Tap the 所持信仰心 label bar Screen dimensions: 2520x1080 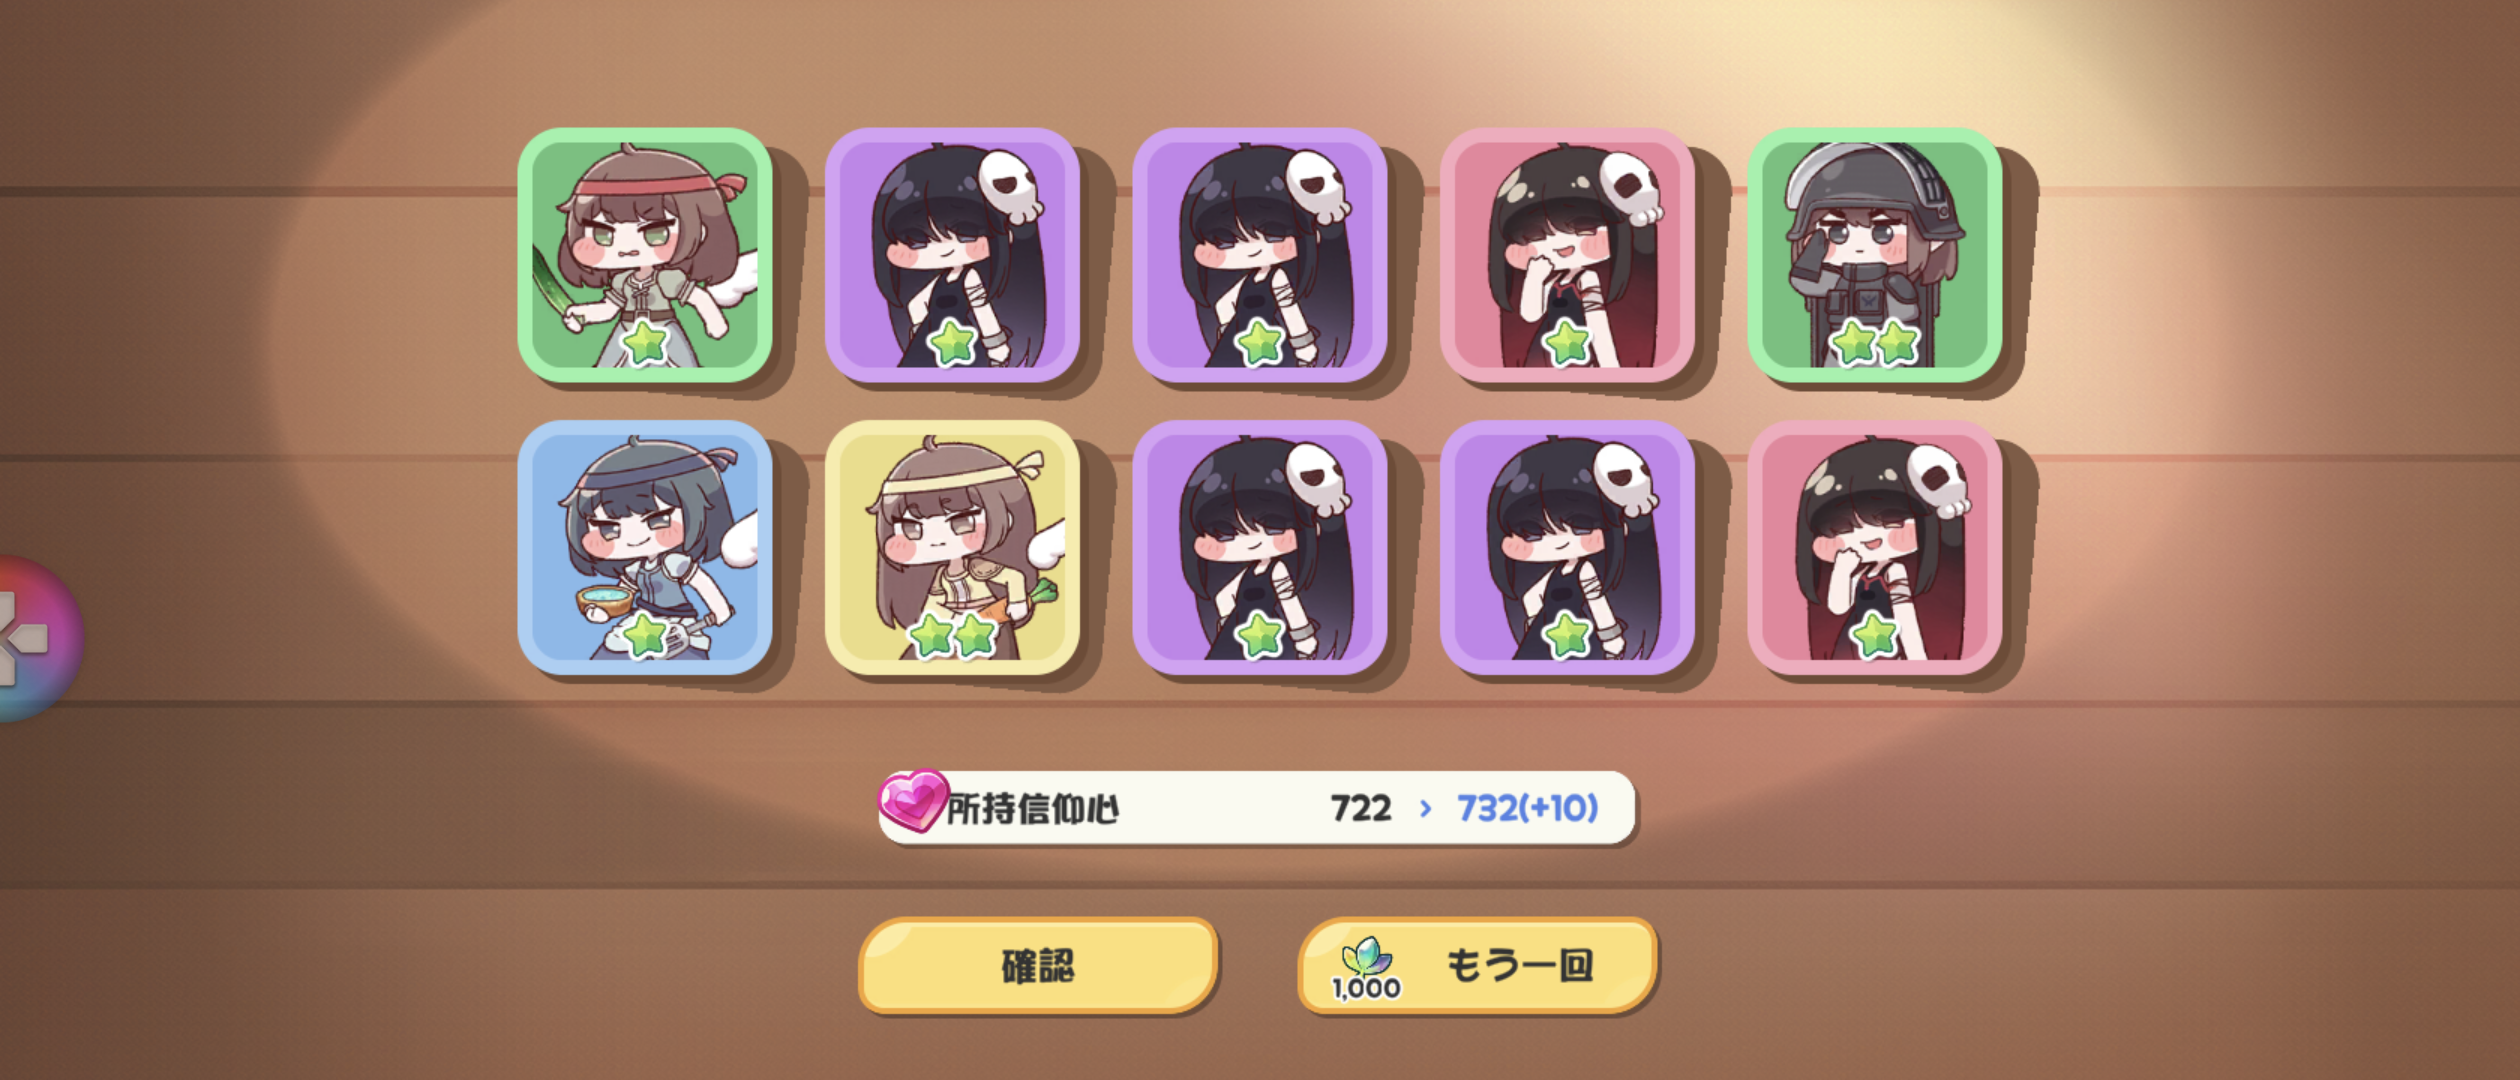click(1257, 808)
